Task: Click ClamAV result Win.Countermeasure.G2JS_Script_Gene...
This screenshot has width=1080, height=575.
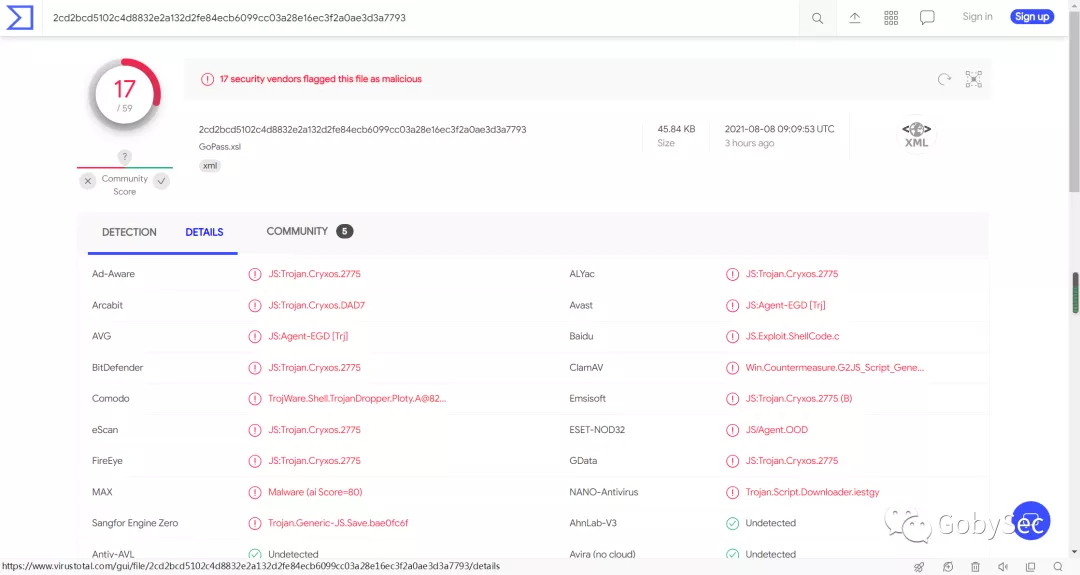Action: pyautogui.click(x=835, y=368)
